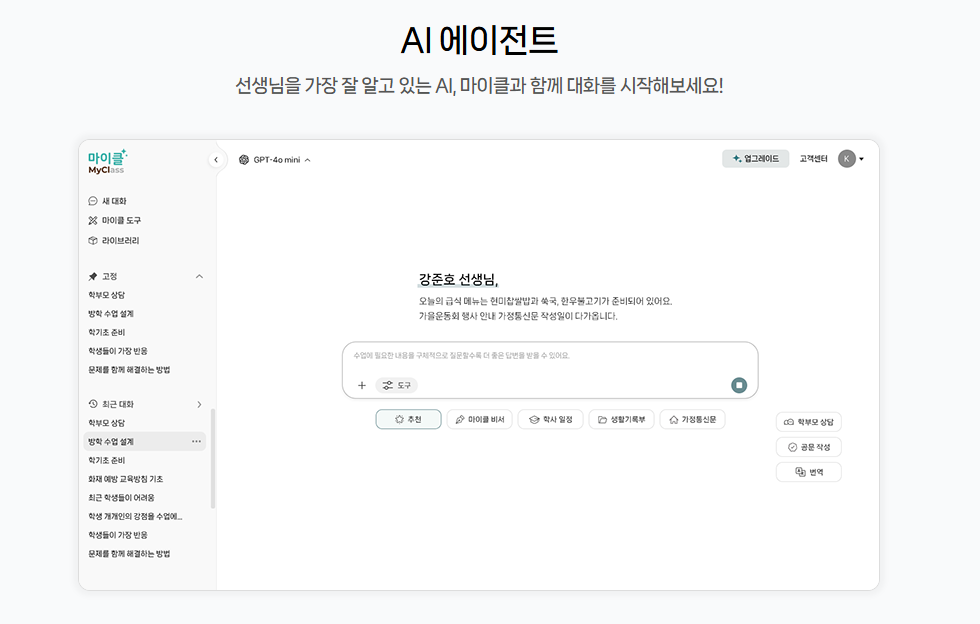Click the MyClass logo
This screenshot has height=624, width=980.
(x=107, y=162)
